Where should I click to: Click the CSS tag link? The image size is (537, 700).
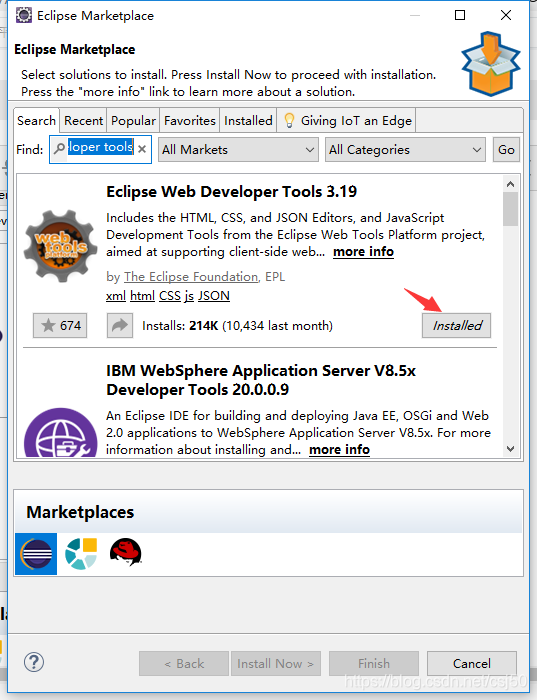(x=170, y=296)
